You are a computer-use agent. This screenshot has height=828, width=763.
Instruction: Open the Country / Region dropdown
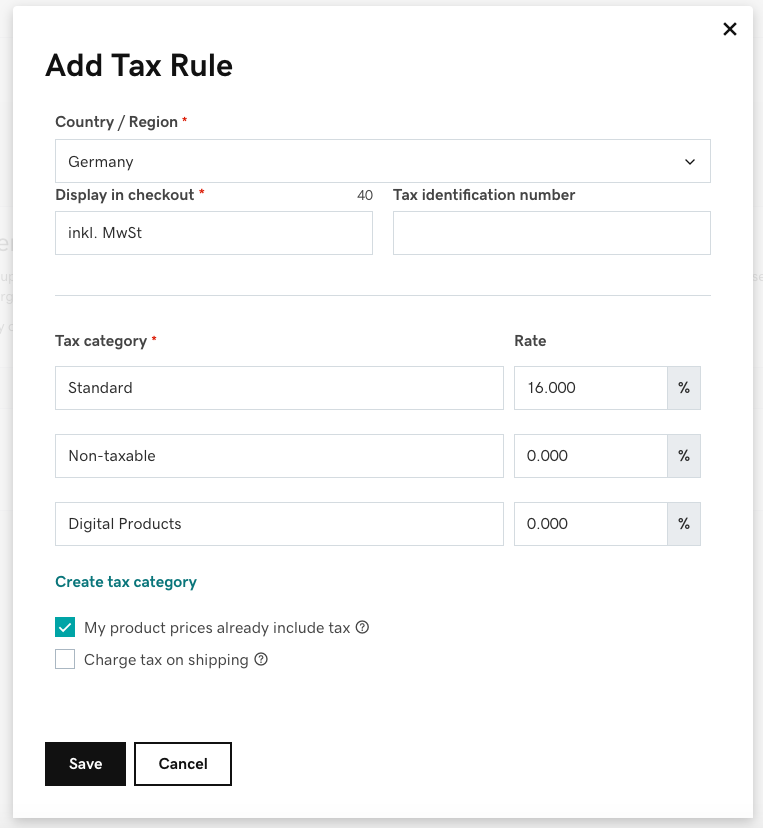click(383, 161)
